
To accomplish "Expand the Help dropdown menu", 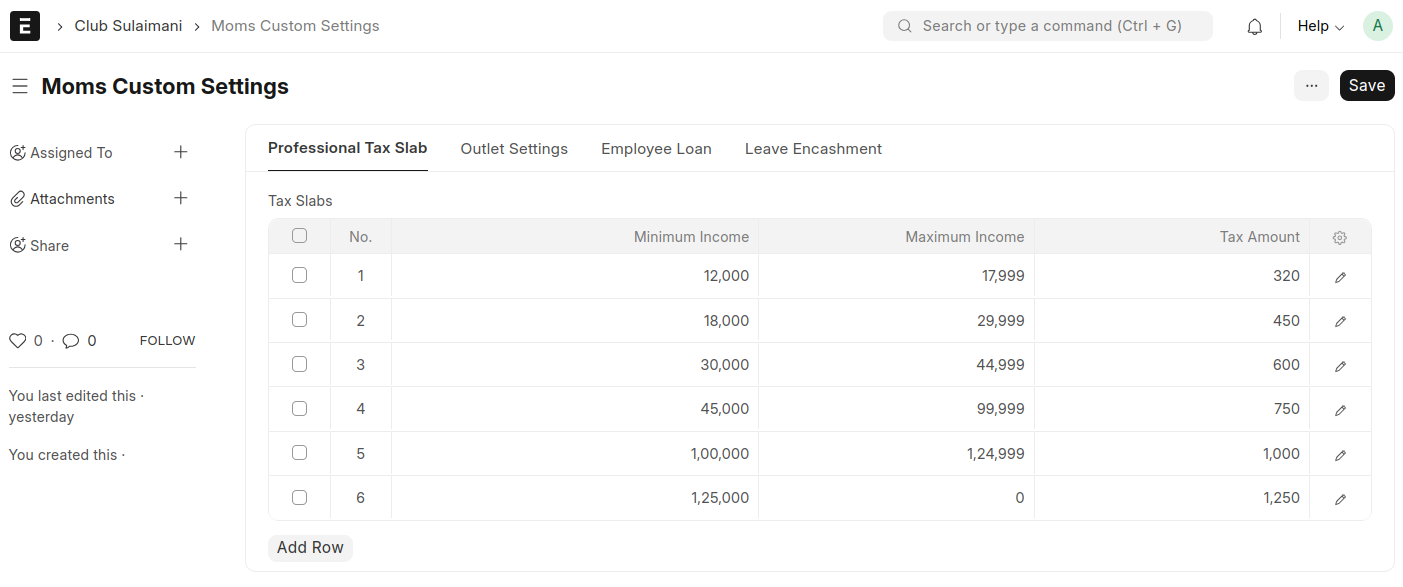I will pyautogui.click(x=1320, y=26).
